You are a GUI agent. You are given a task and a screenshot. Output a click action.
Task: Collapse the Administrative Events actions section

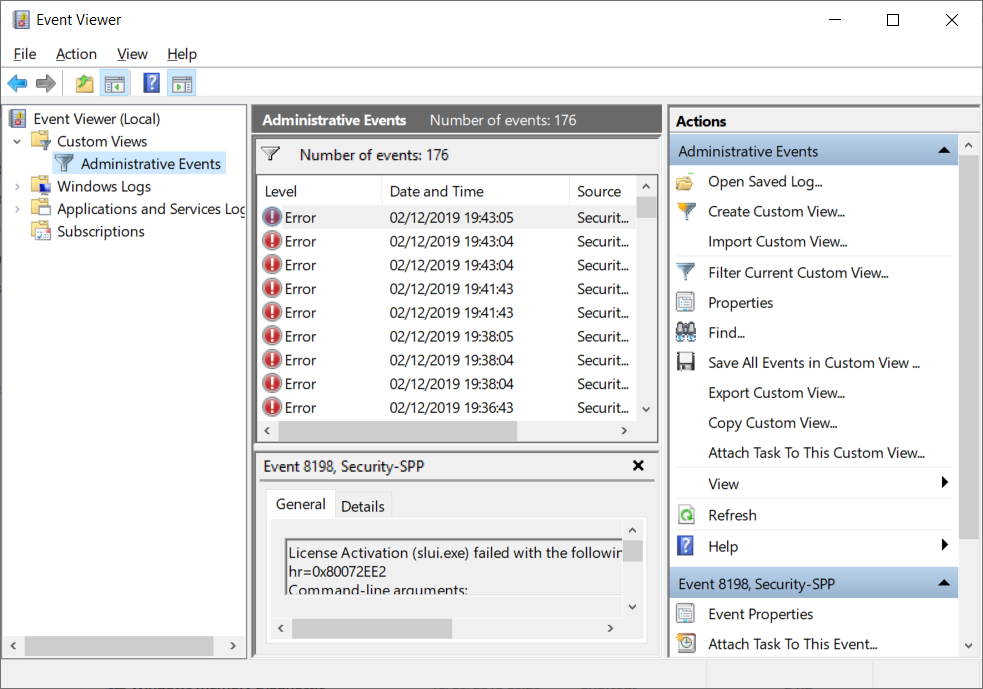click(x=944, y=150)
